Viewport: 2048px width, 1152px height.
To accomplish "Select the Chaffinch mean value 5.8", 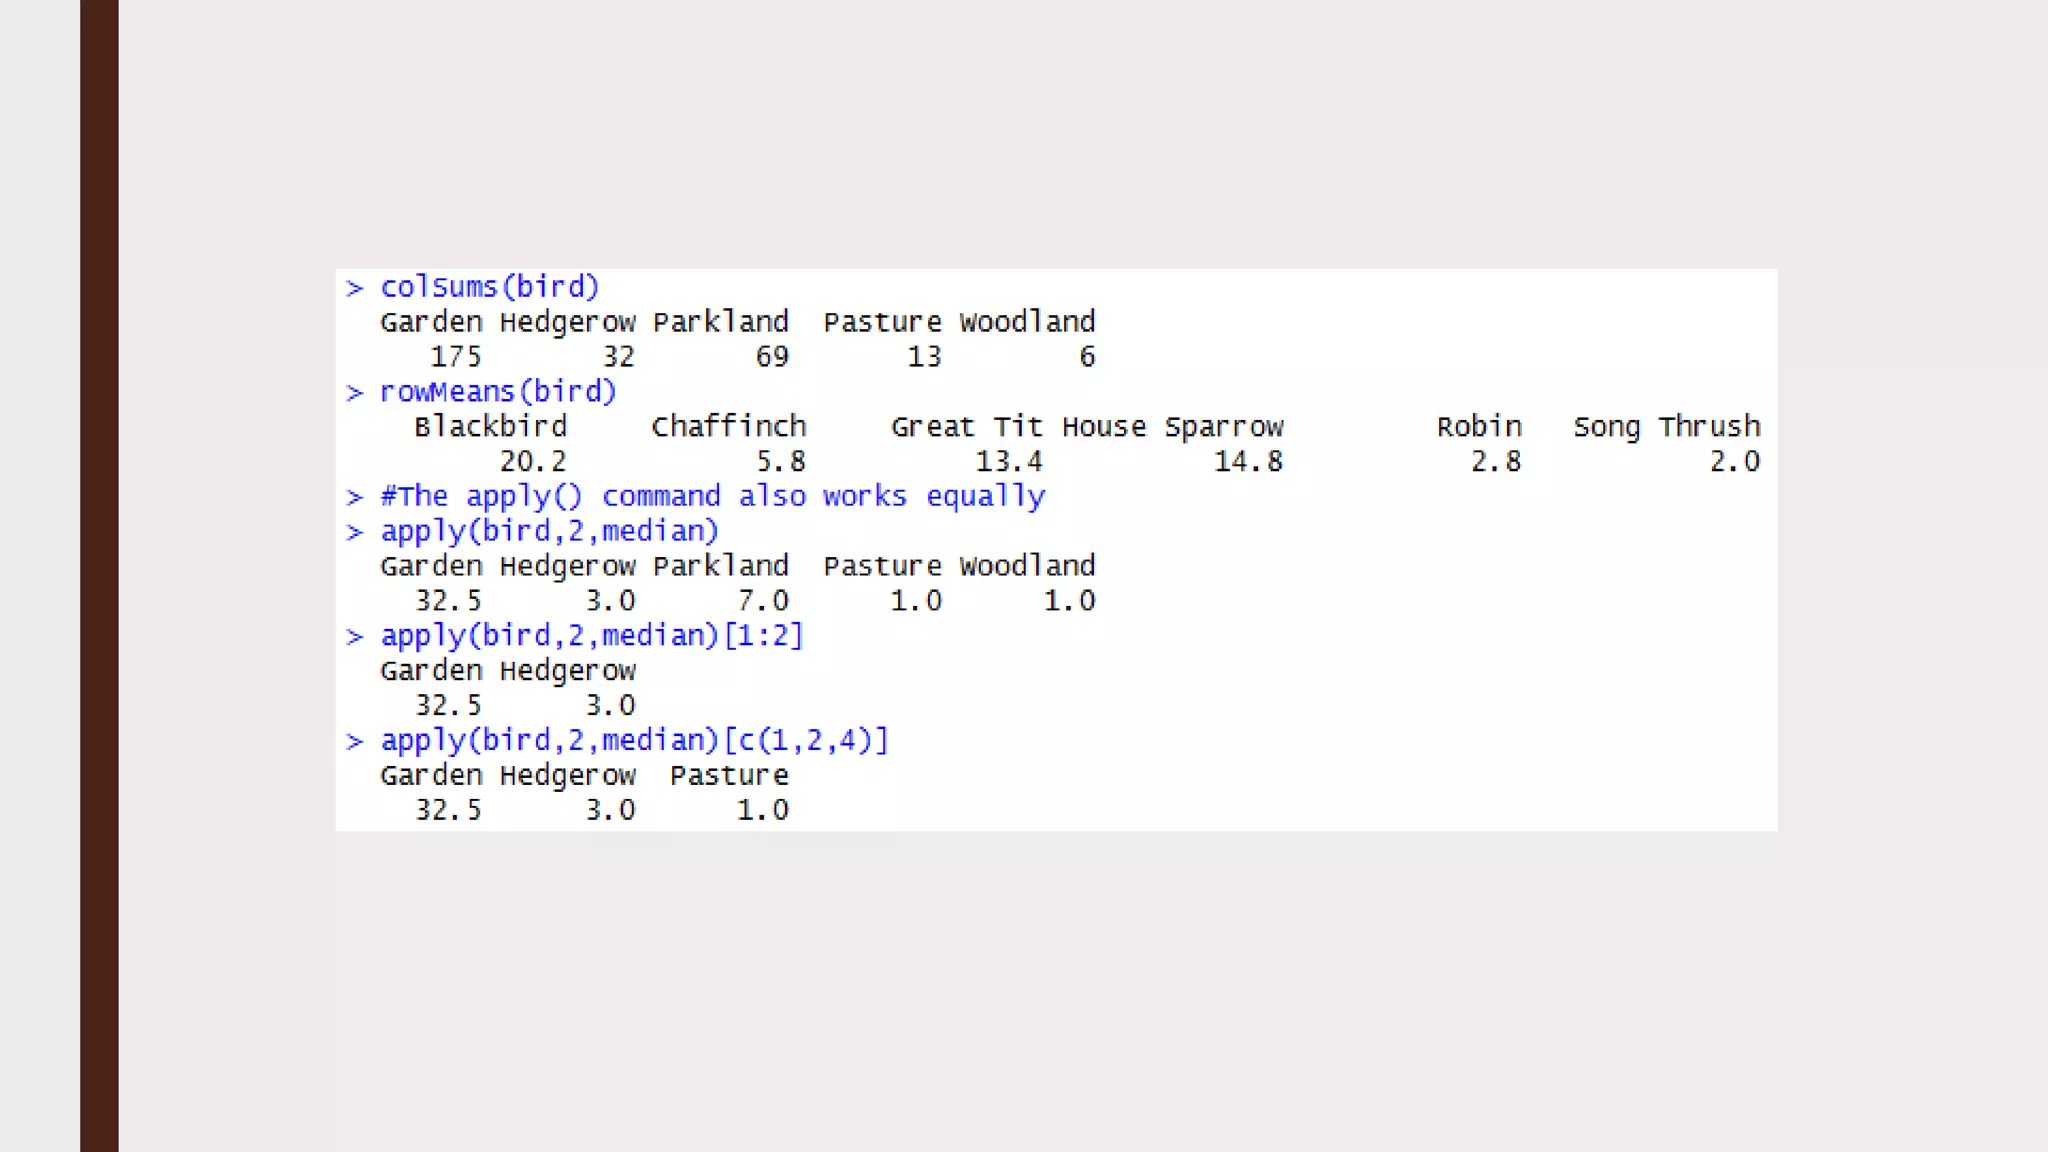I will point(780,462).
